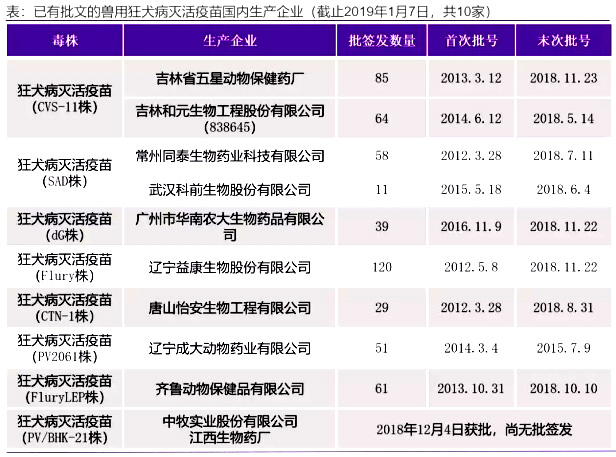Select the SAD株 strain cell

(x=65, y=173)
